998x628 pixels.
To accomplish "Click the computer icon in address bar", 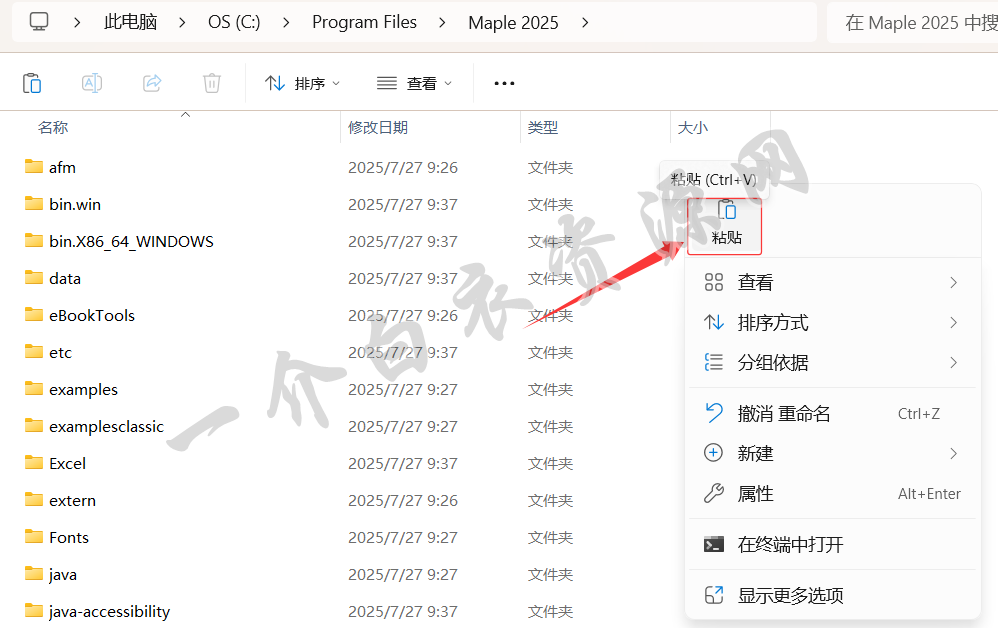I will 39,22.
